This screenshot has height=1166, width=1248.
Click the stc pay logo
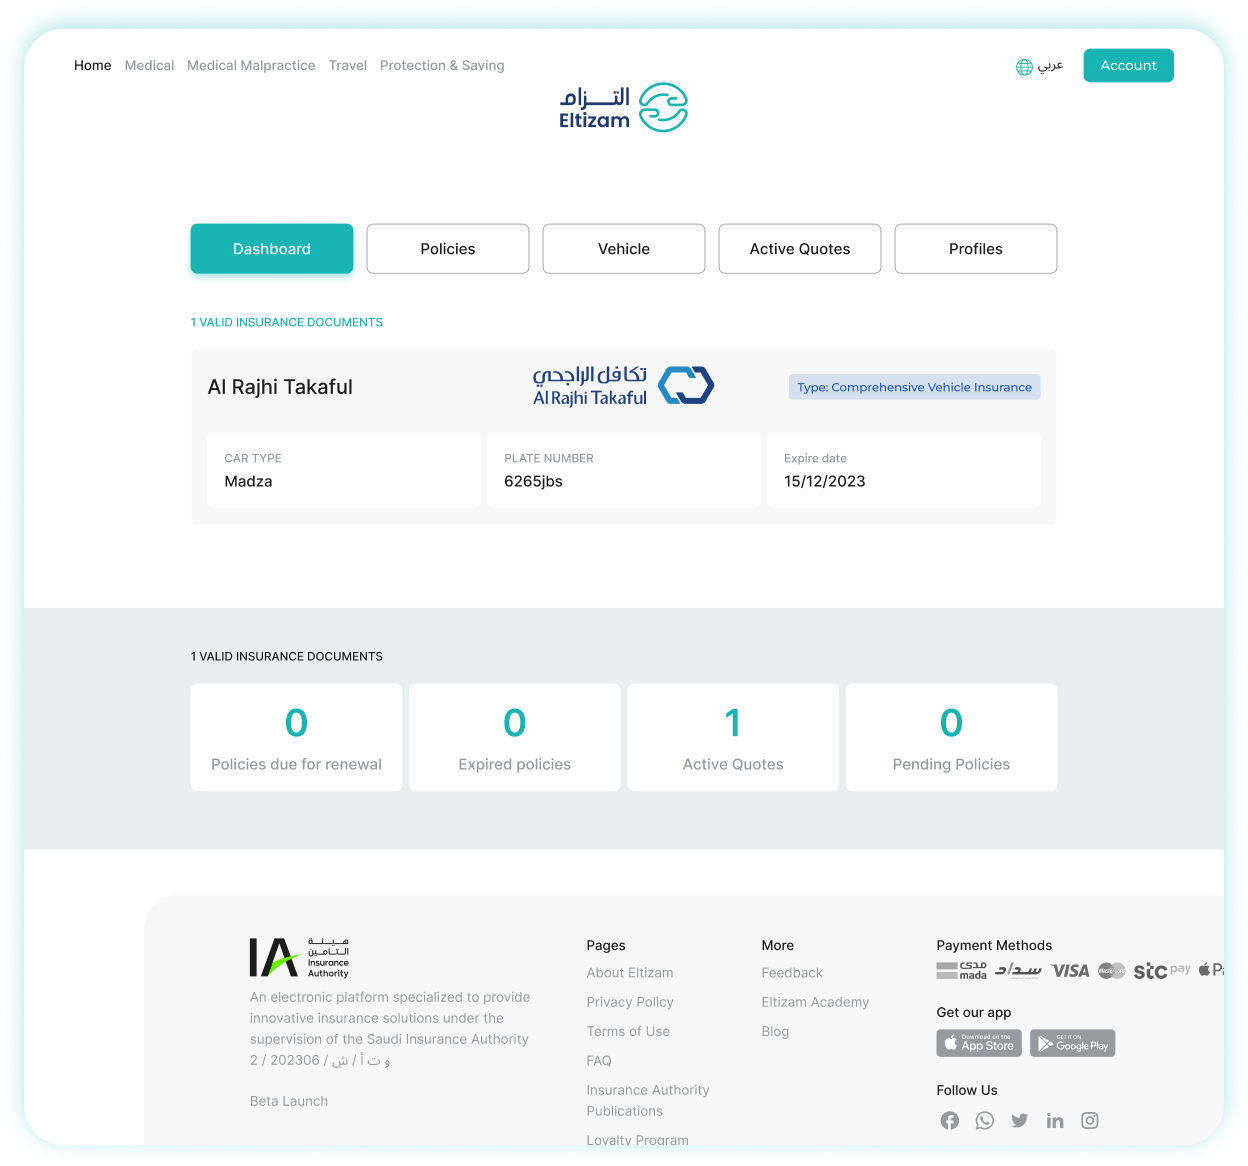click(x=1162, y=970)
